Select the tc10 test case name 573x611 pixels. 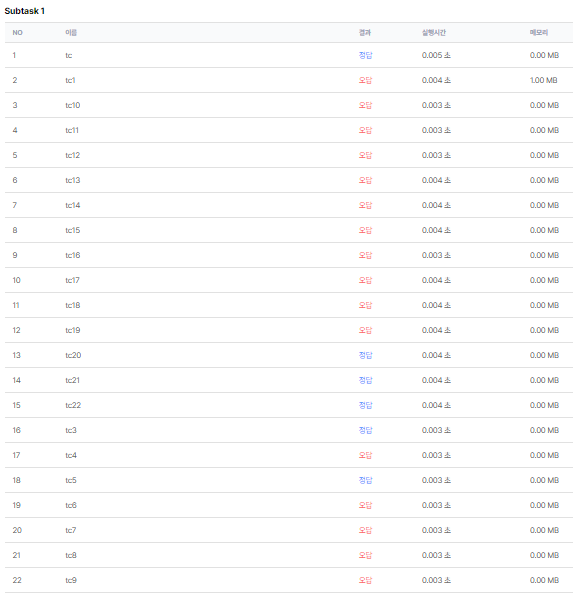(x=73, y=105)
